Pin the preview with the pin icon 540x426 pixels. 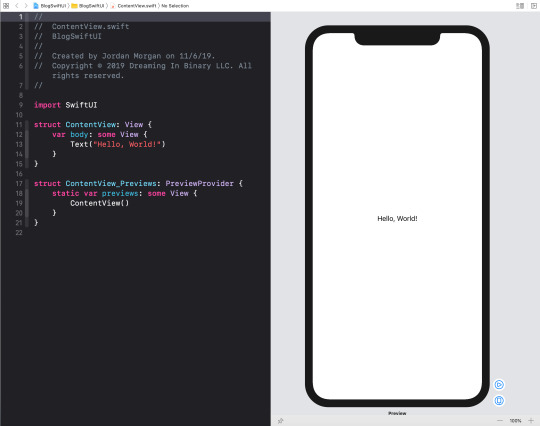point(281,420)
